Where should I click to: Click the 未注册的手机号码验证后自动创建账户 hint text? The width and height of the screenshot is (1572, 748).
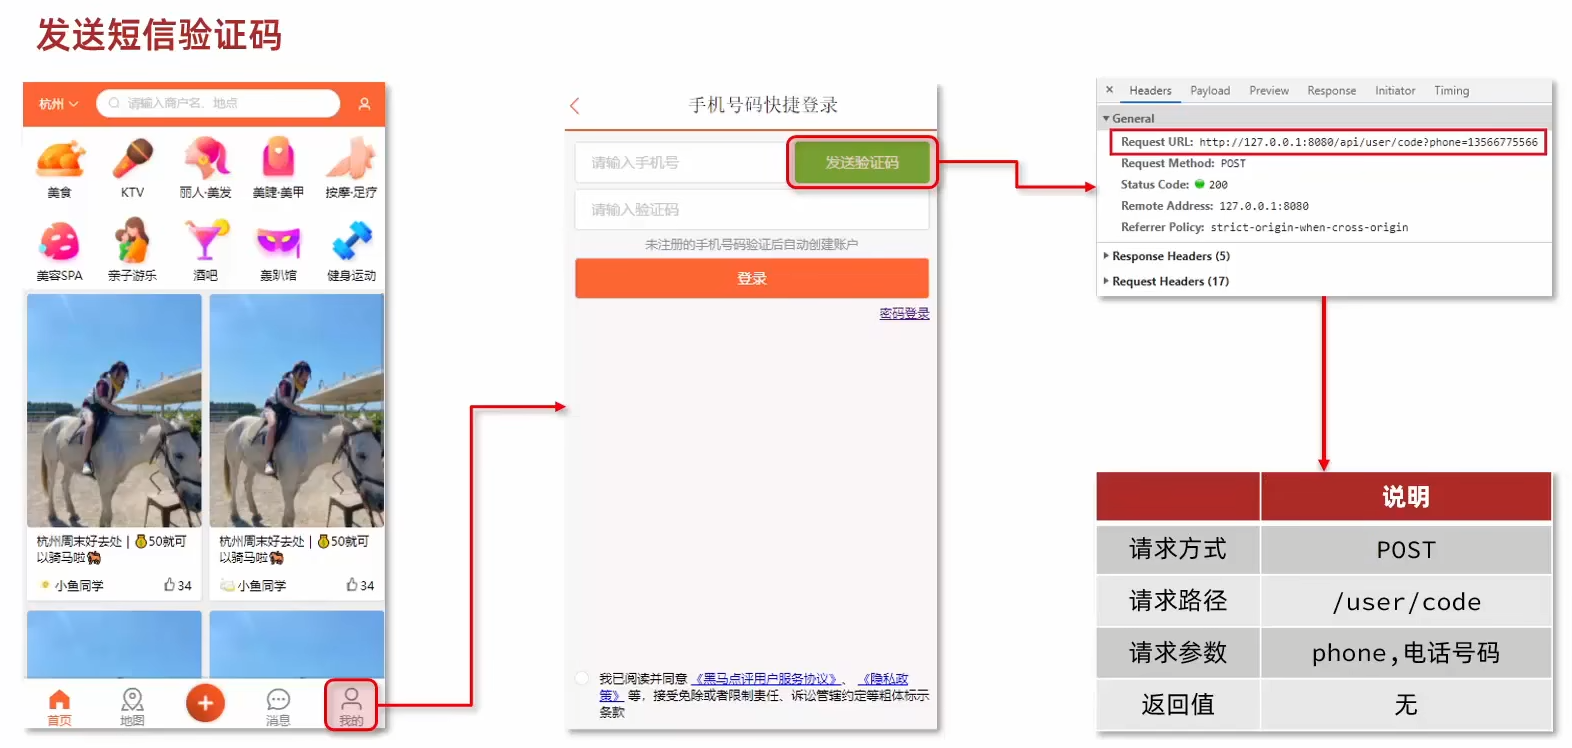[751, 244]
